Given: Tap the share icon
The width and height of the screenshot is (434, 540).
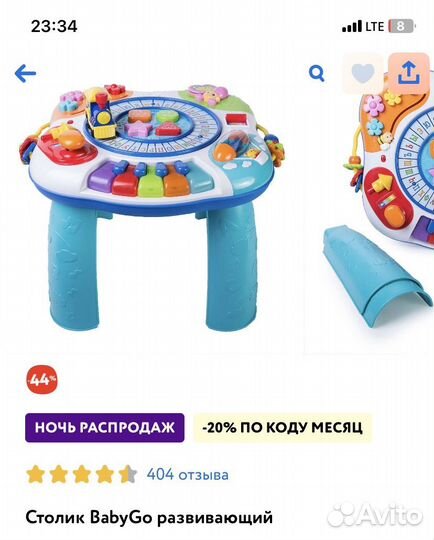Looking at the screenshot, I should point(409,73).
